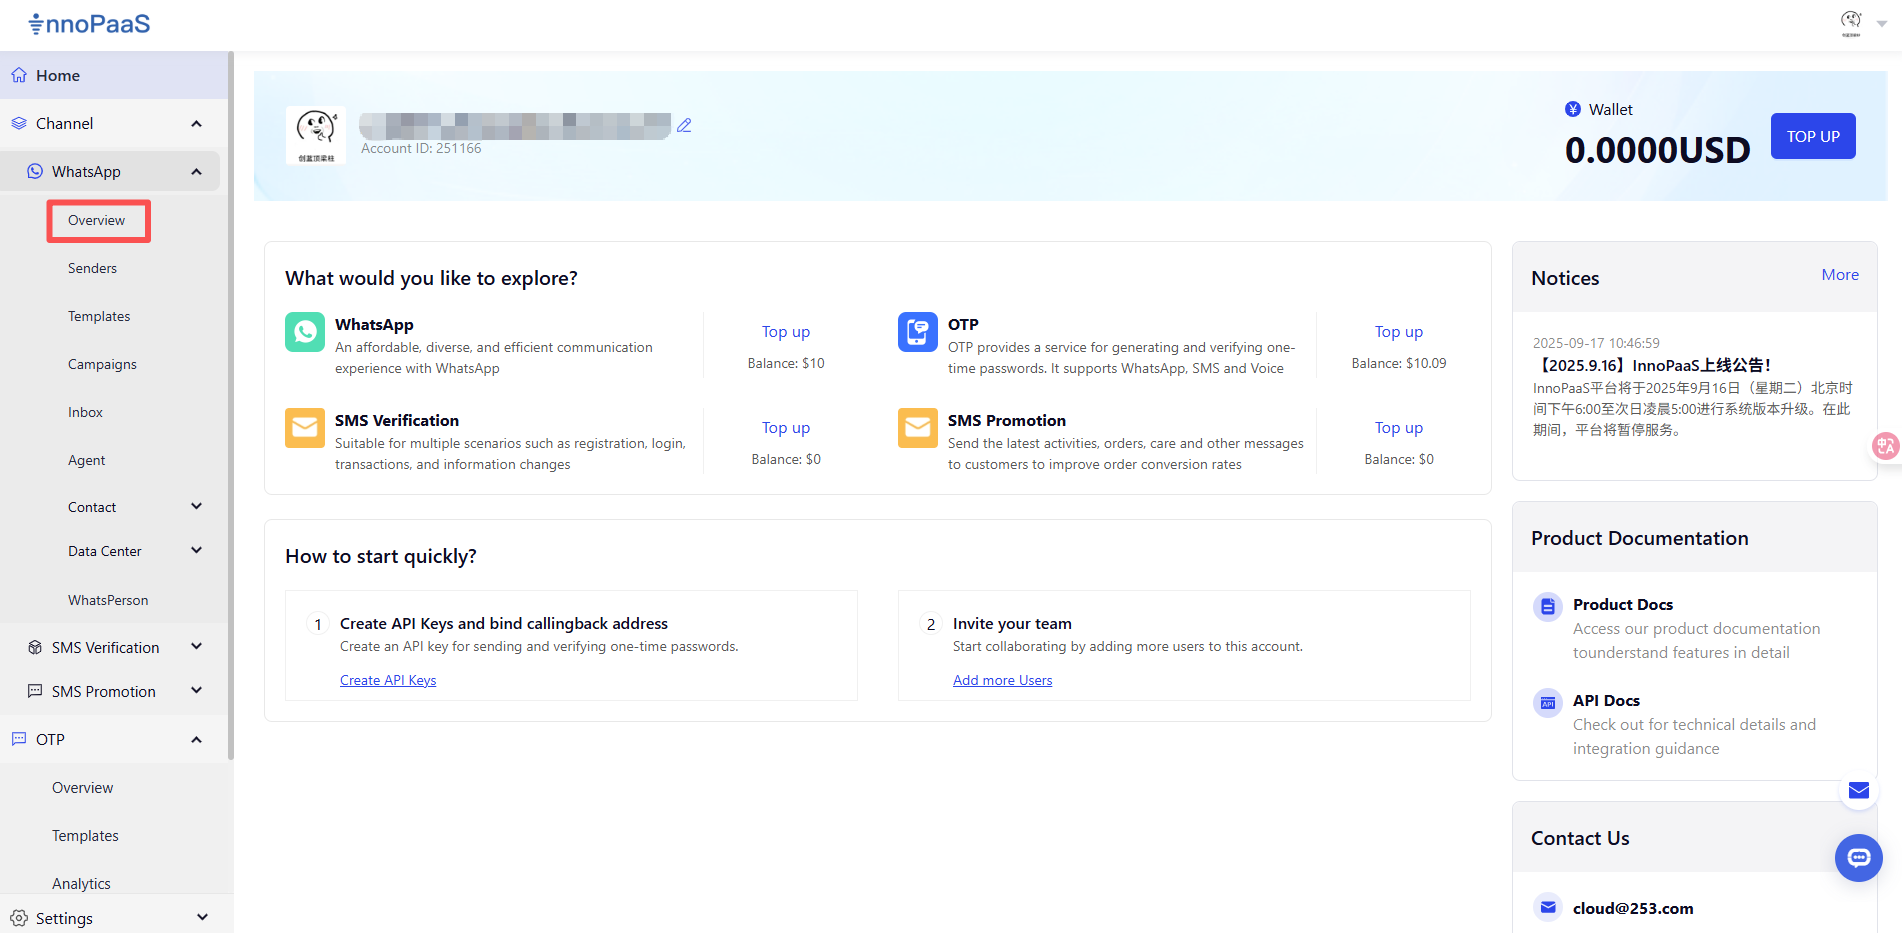Viewport: 1902px width, 933px height.
Task: Open Agent in sidebar
Action: [86, 460]
